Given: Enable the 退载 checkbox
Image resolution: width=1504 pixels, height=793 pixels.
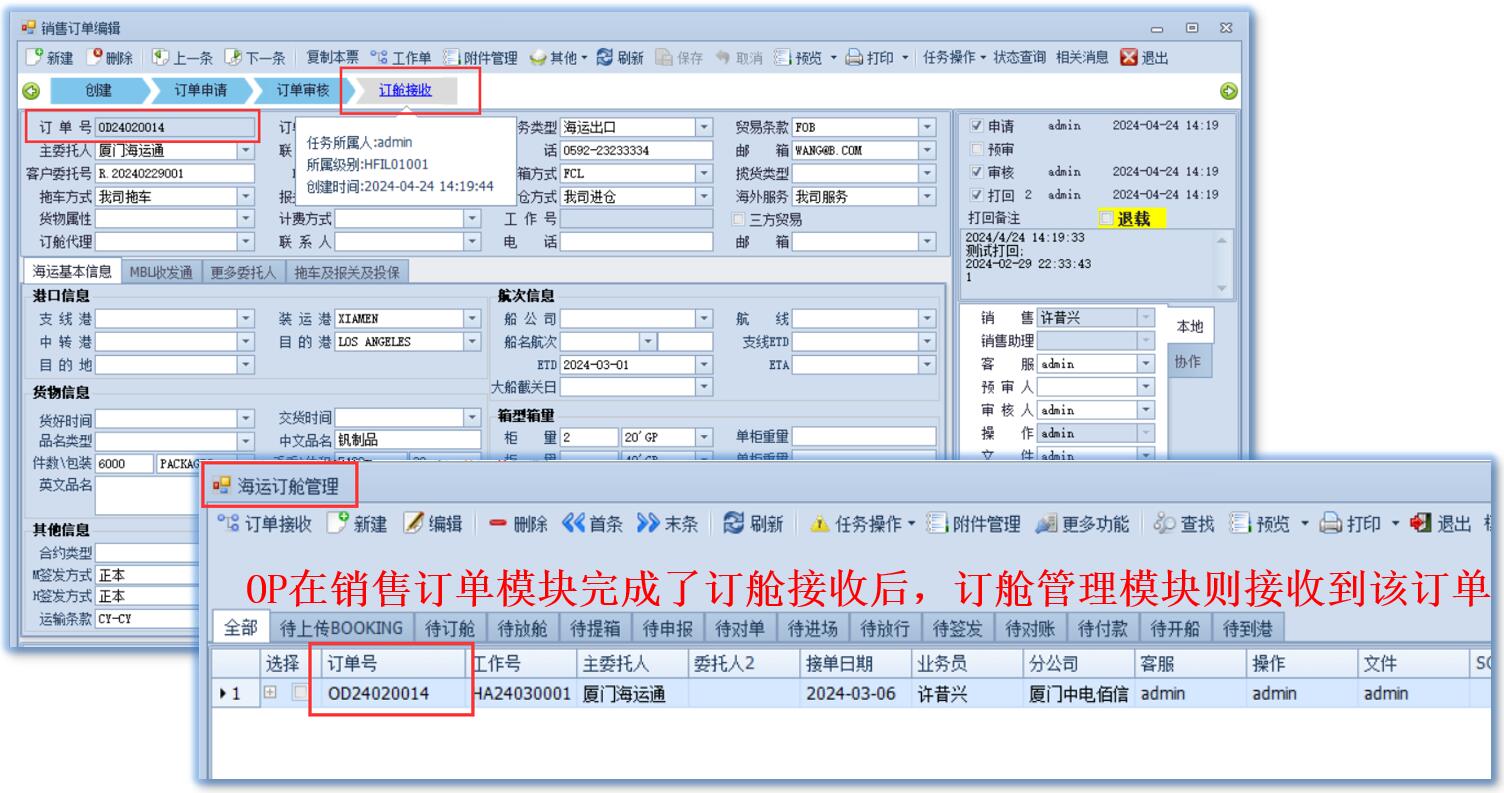Looking at the screenshot, I should [1105, 218].
